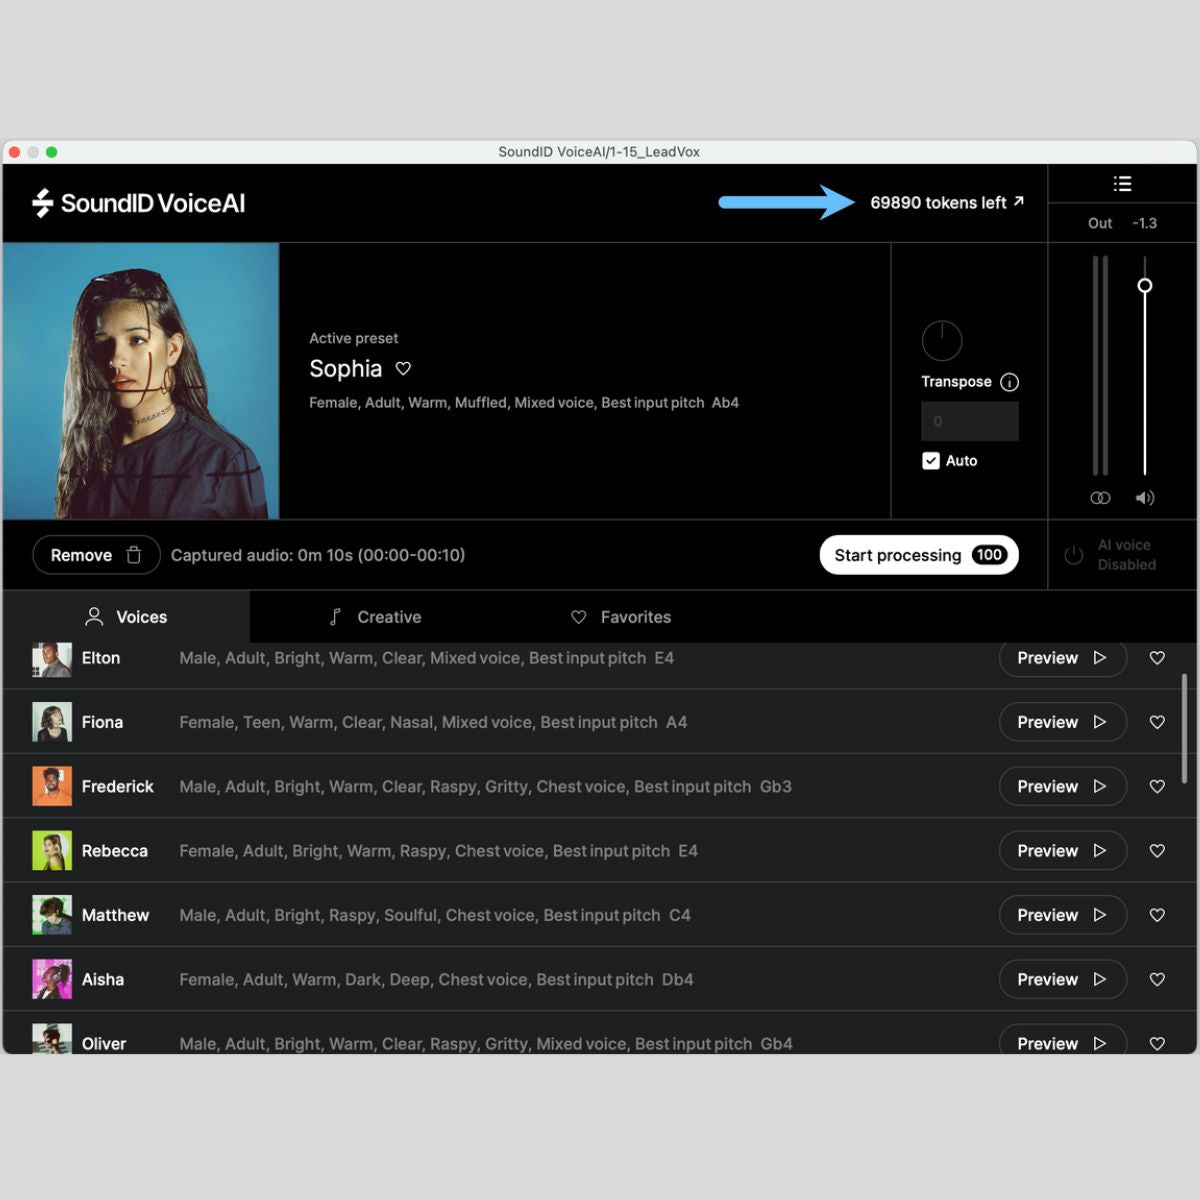Toggle the stereo link circles icon

(1100, 498)
